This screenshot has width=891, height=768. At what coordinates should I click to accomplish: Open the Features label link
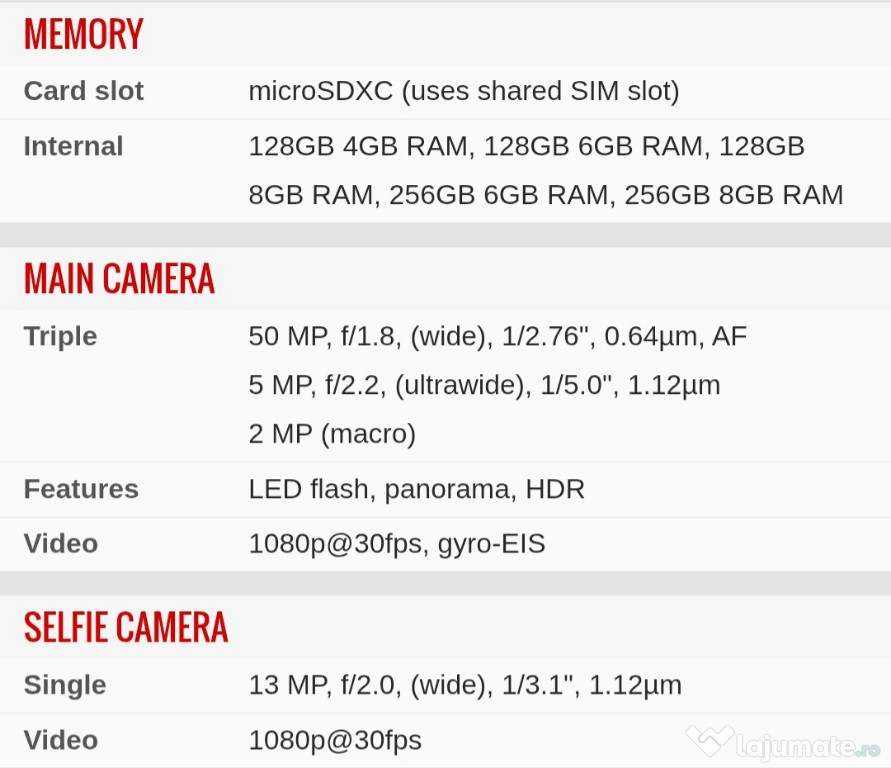coord(81,489)
